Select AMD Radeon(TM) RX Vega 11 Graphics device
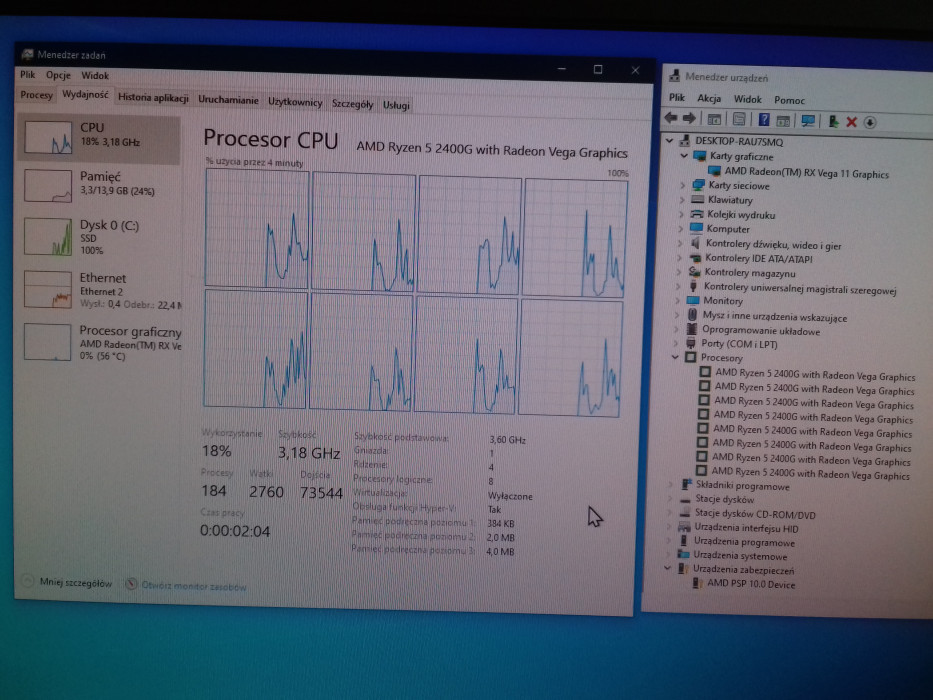The image size is (933, 700). click(806, 173)
